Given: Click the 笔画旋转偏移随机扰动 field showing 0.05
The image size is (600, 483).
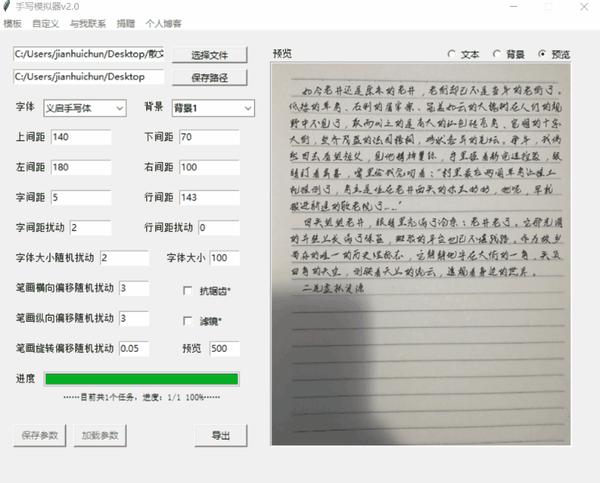Looking at the screenshot, I should coord(134,349).
